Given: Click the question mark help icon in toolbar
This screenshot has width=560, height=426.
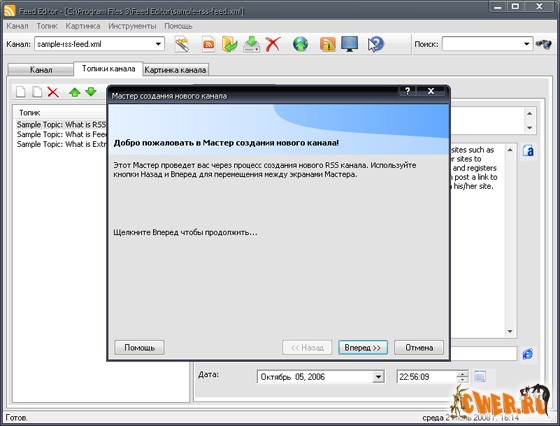Looking at the screenshot, I should tap(376, 45).
